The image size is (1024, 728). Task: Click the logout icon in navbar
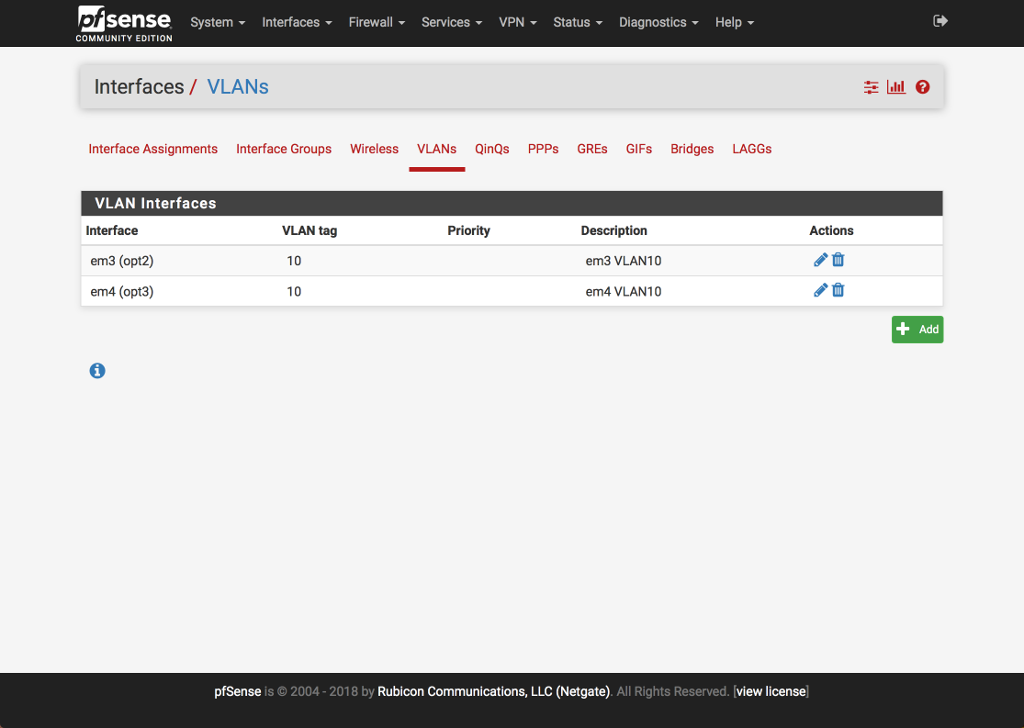940,22
